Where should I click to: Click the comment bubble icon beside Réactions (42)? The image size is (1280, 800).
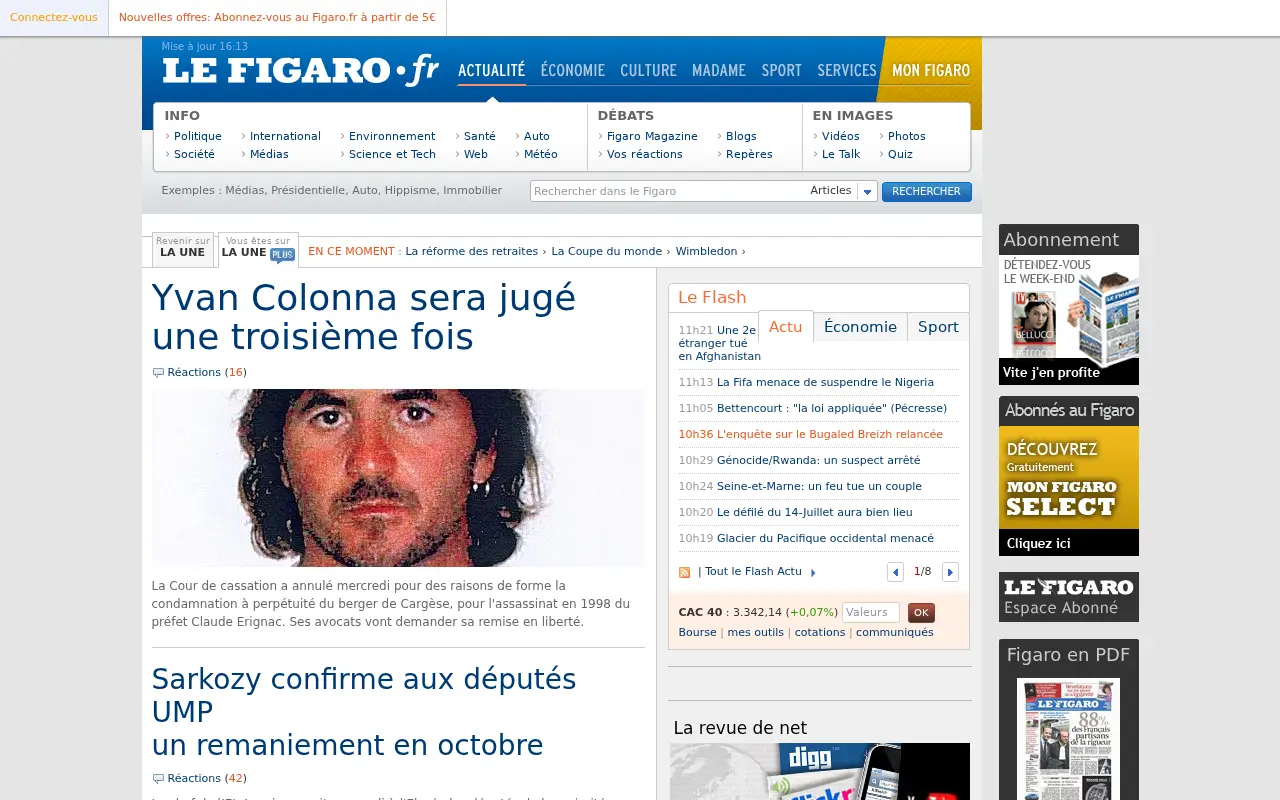(158, 779)
